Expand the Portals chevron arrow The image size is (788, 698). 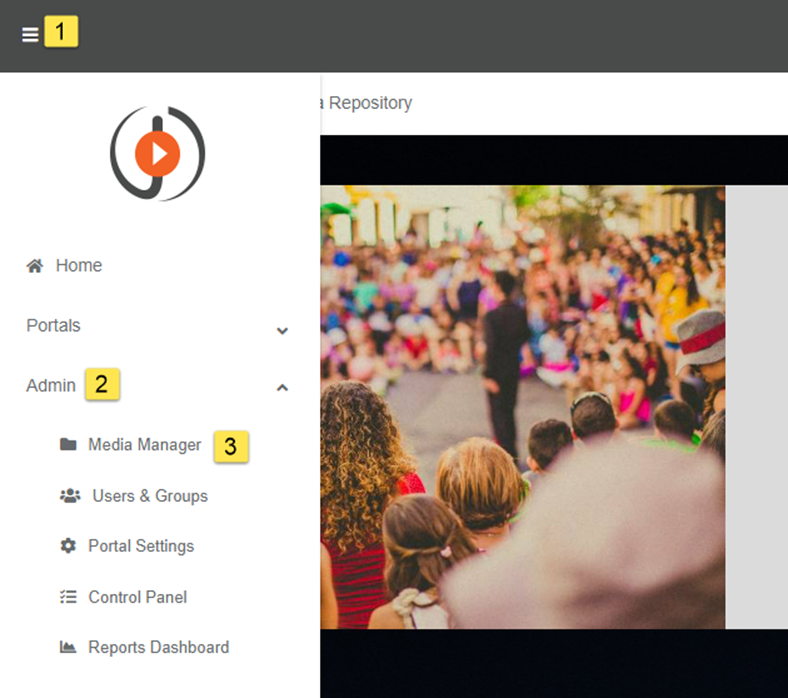pos(282,331)
